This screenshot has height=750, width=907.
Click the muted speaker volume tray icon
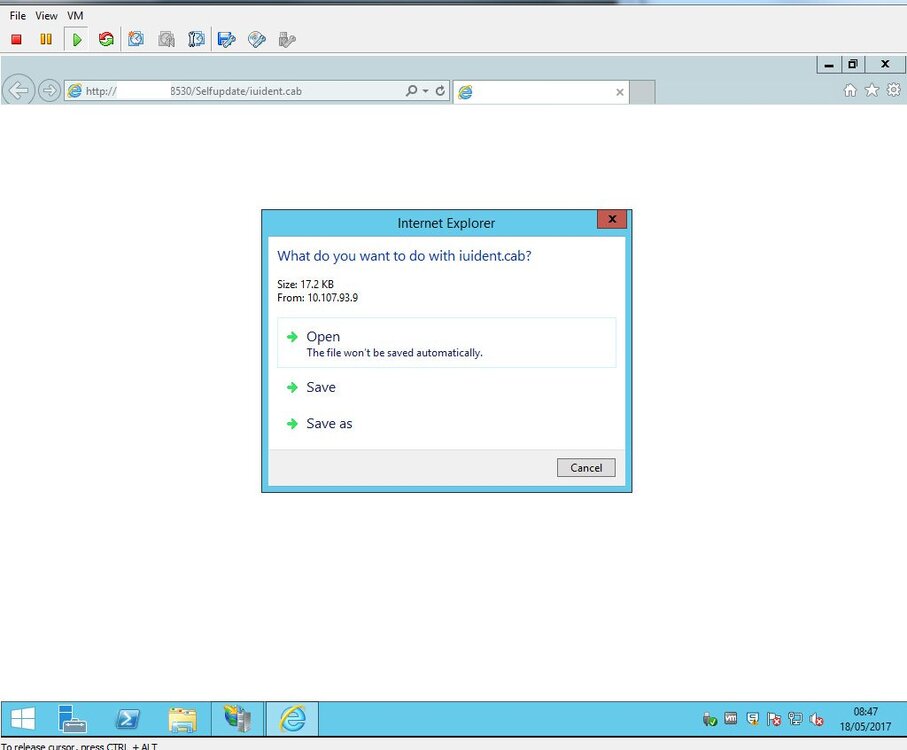click(816, 719)
